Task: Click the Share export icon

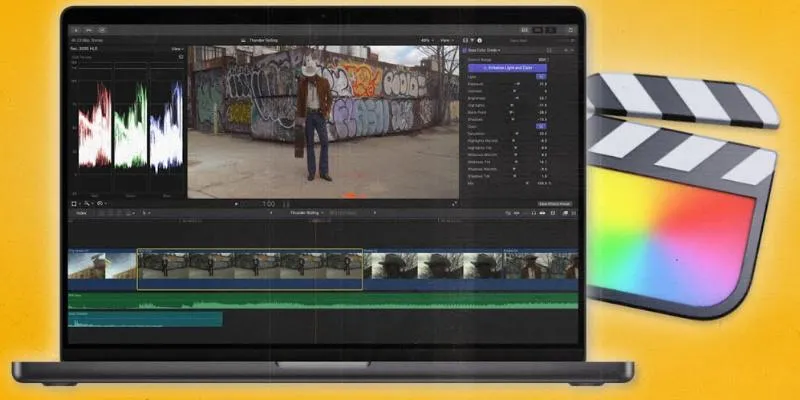Action: (x=570, y=30)
